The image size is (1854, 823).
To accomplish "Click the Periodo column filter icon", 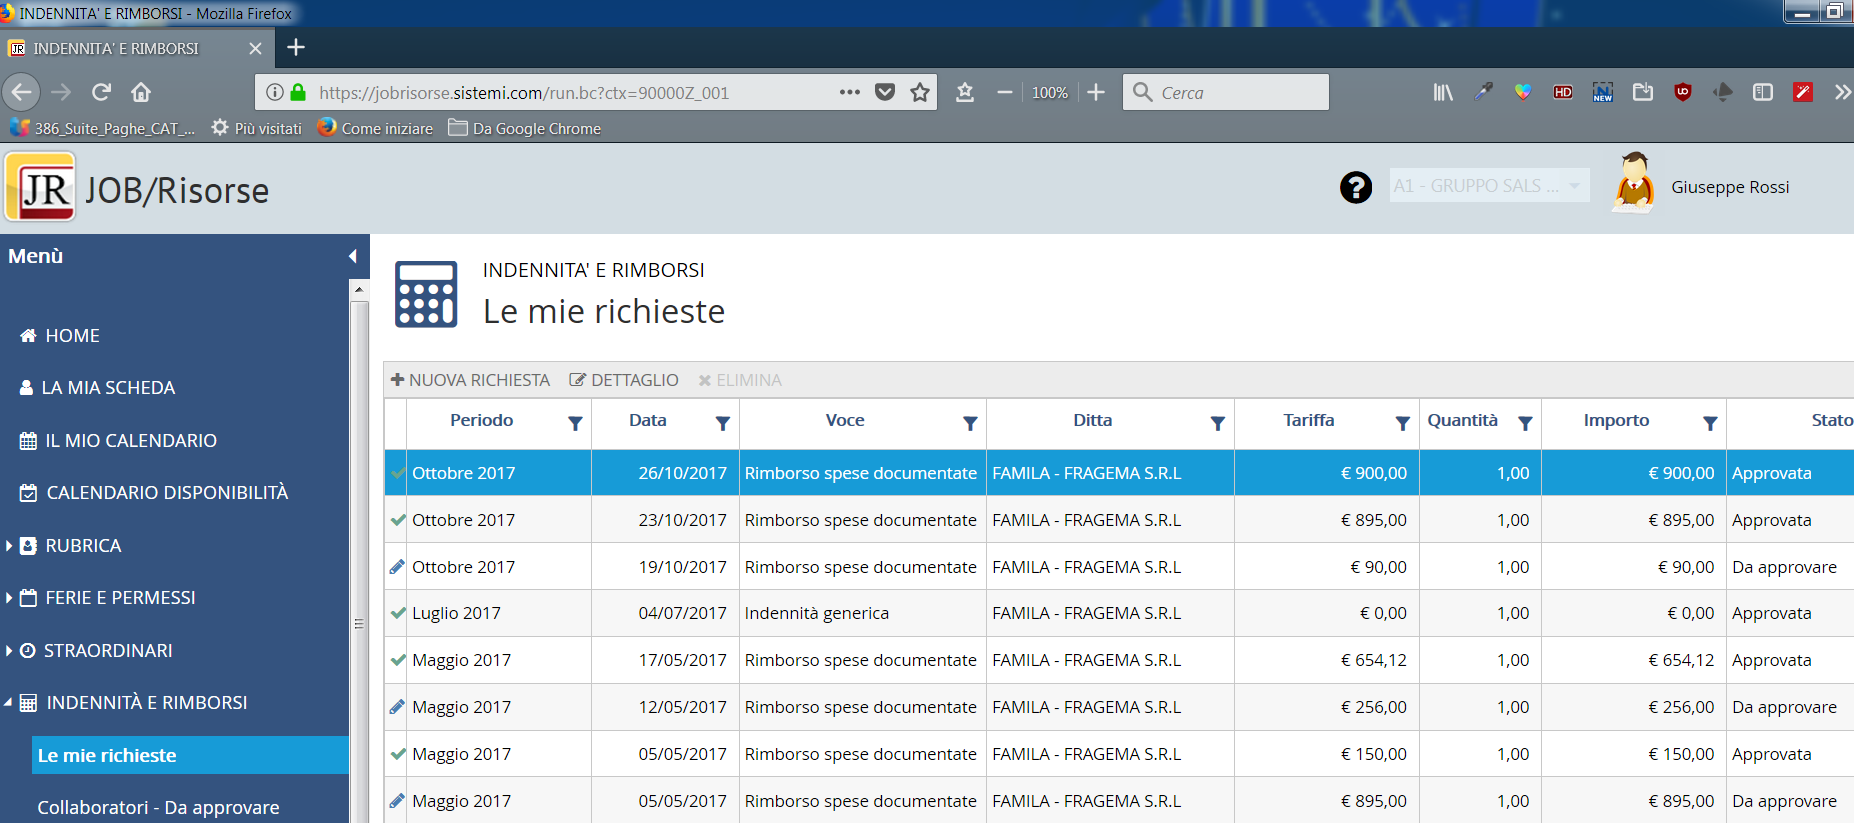I will click(x=575, y=423).
